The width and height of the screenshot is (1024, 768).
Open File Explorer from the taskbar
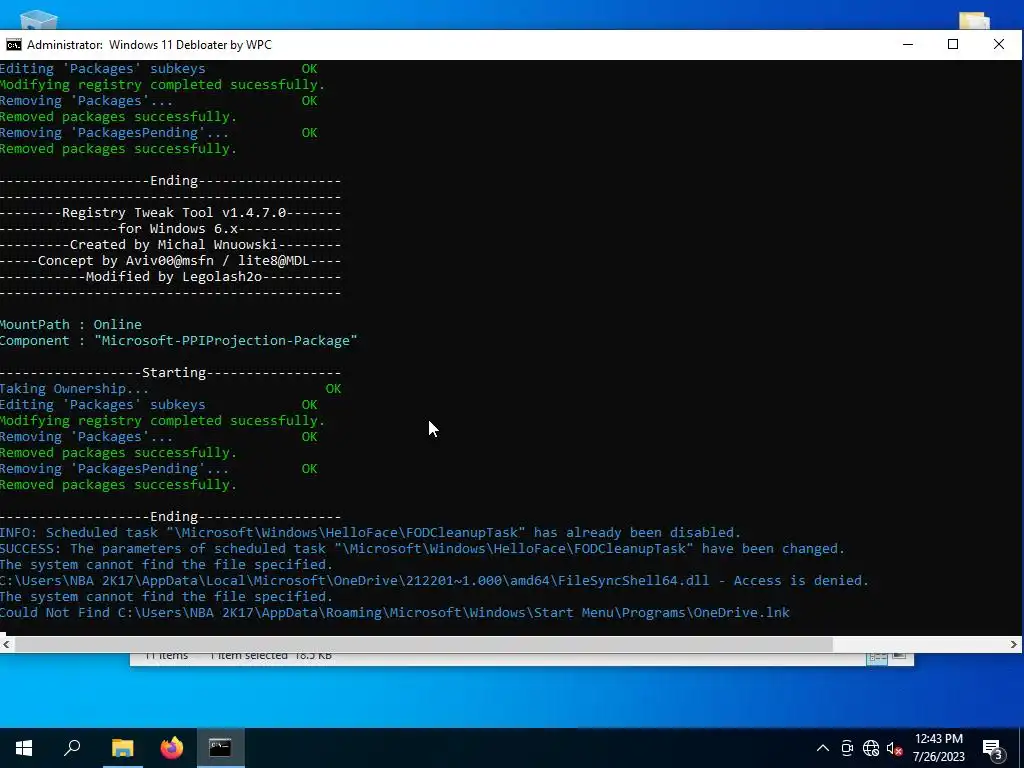pyautogui.click(x=122, y=748)
